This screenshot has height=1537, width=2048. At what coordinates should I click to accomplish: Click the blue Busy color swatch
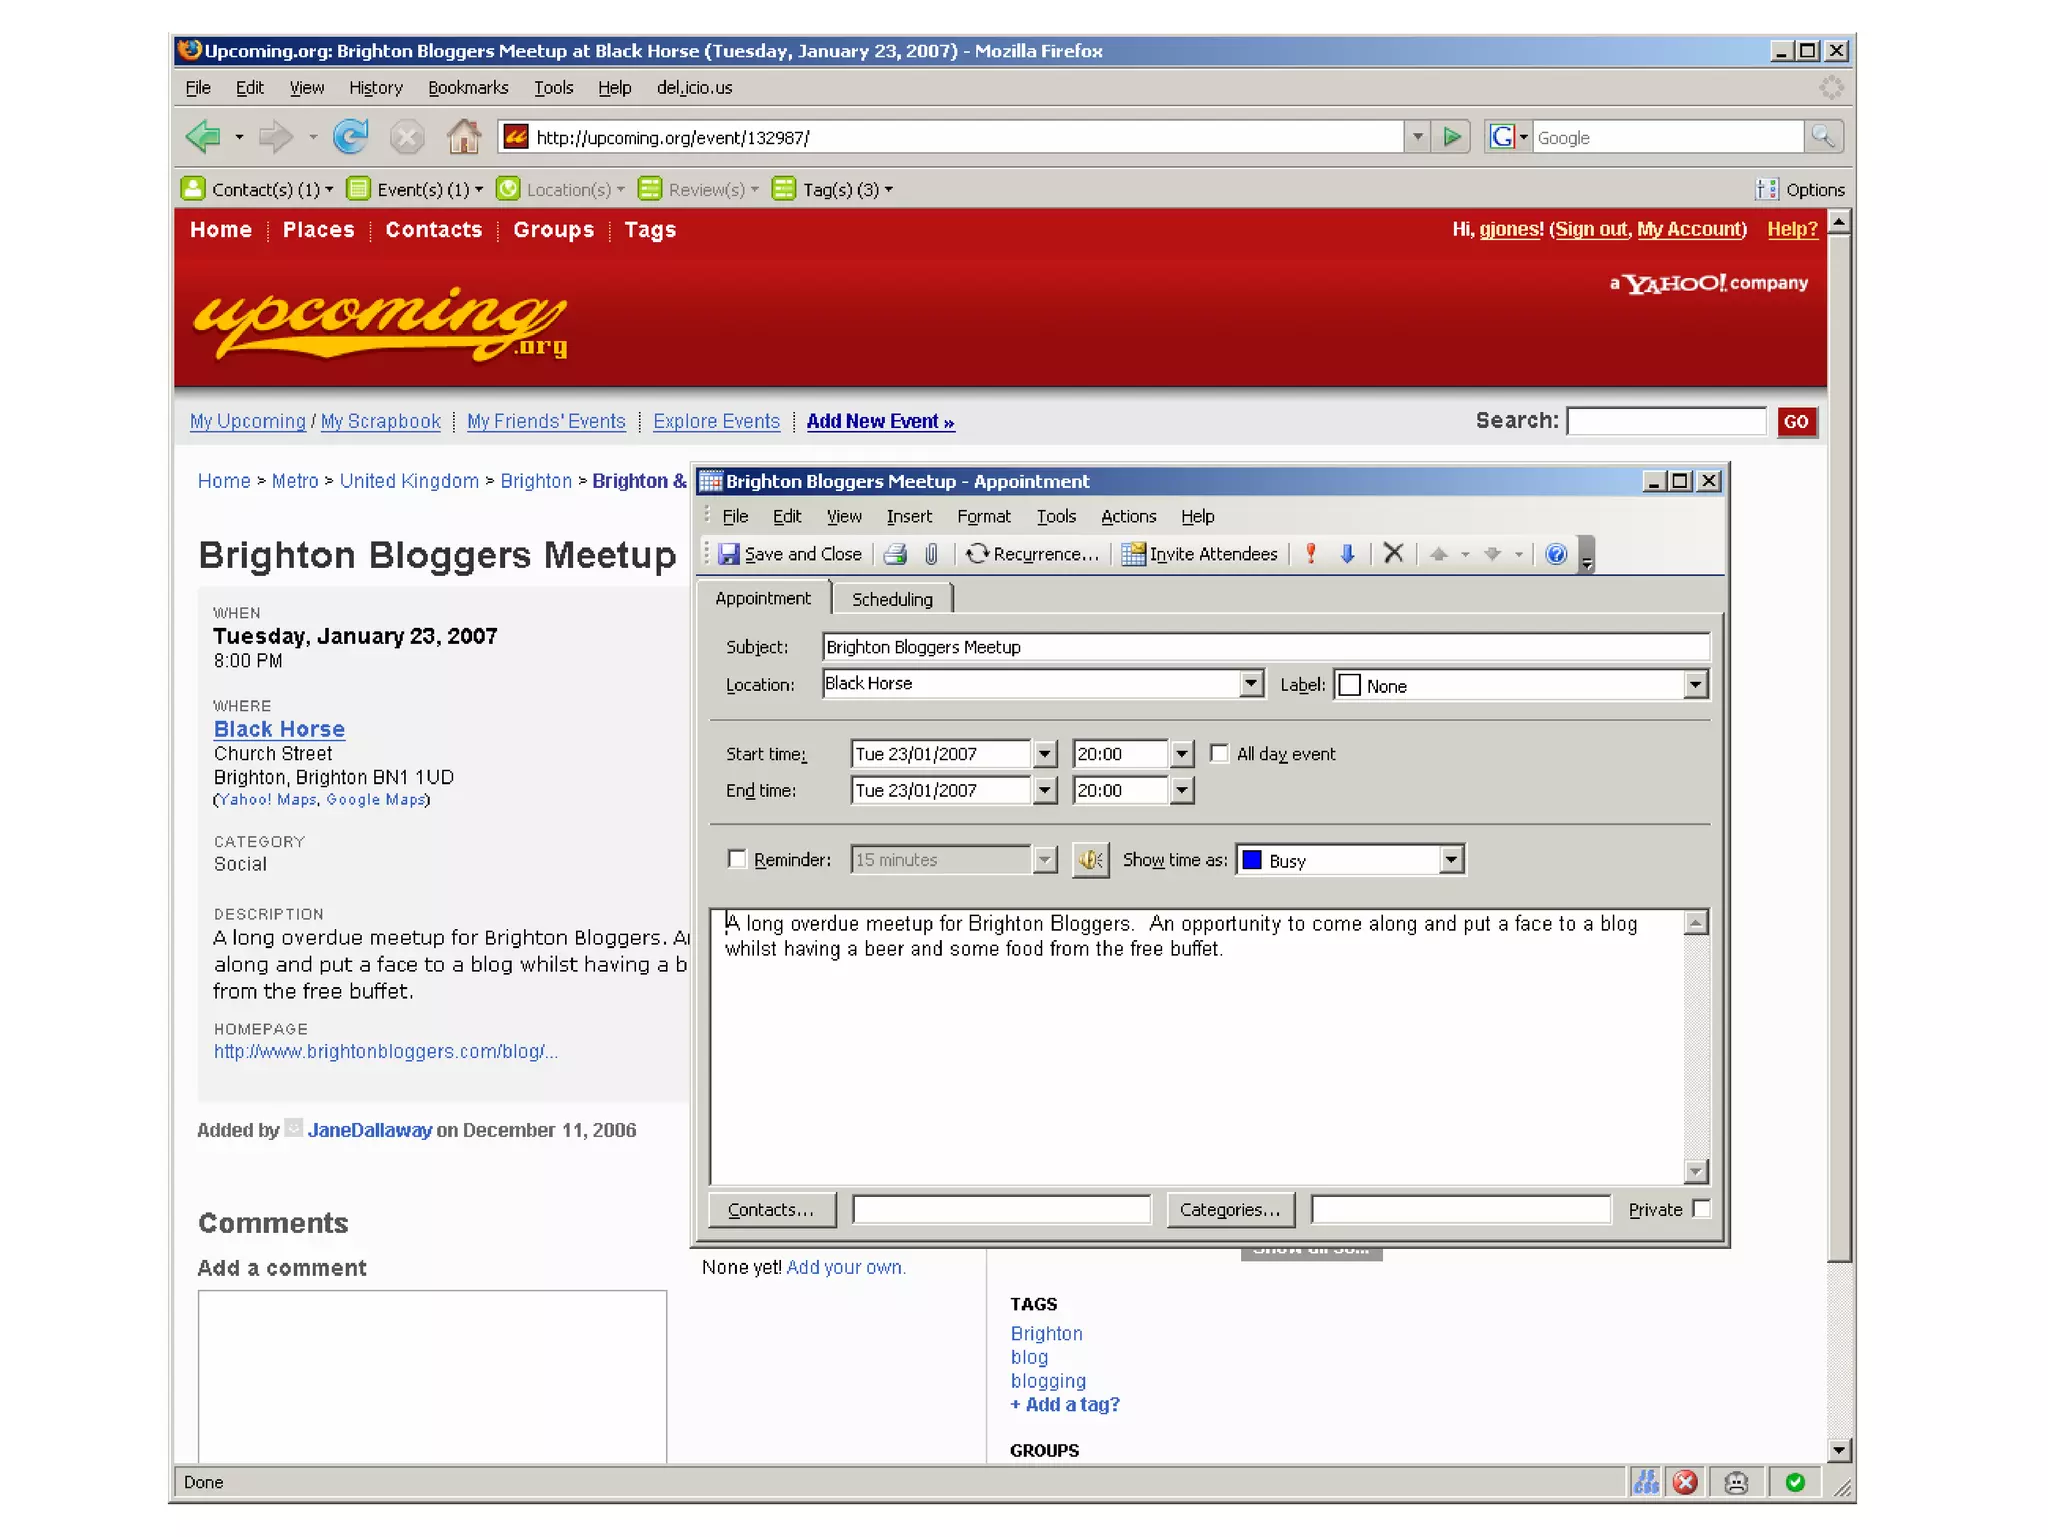(1251, 860)
